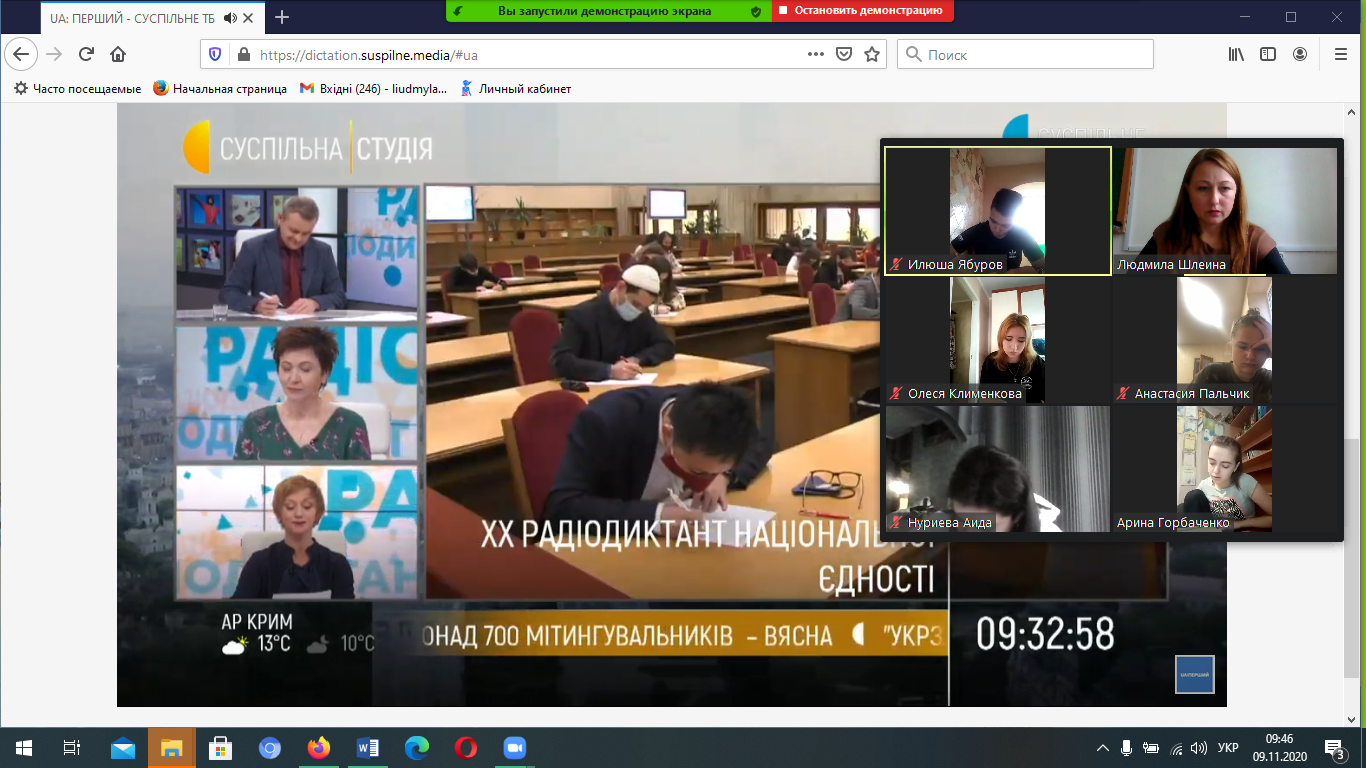Click the microphone tray icon
This screenshot has height=768, width=1366.
point(1127,748)
